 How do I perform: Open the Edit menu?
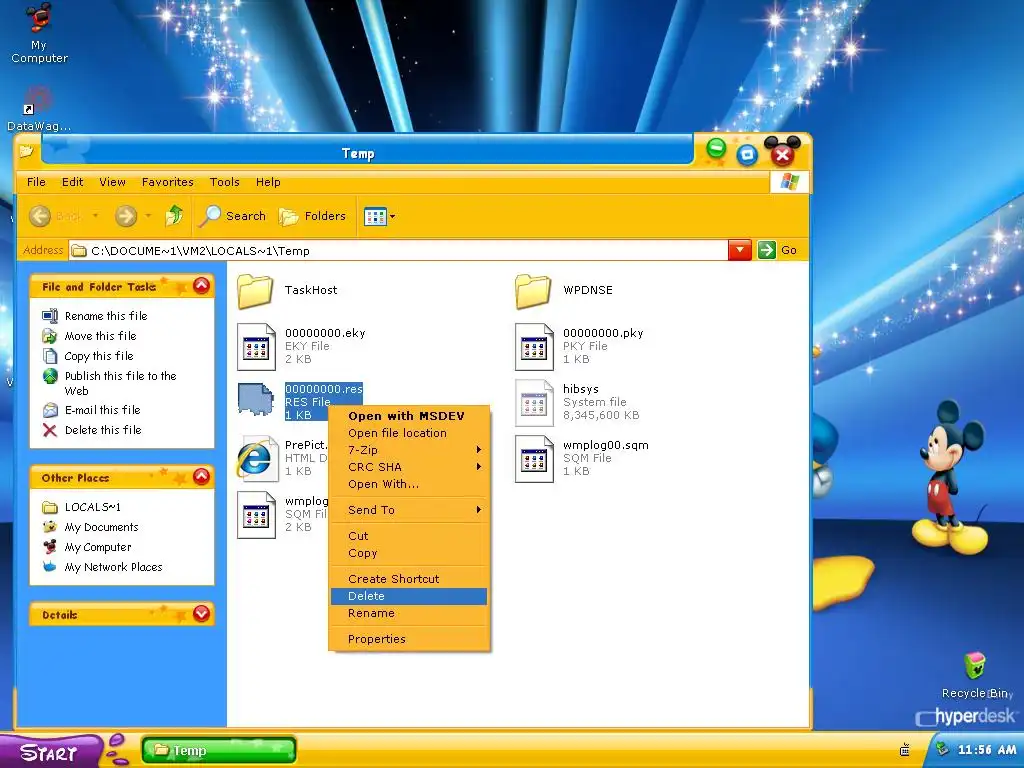pos(72,182)
